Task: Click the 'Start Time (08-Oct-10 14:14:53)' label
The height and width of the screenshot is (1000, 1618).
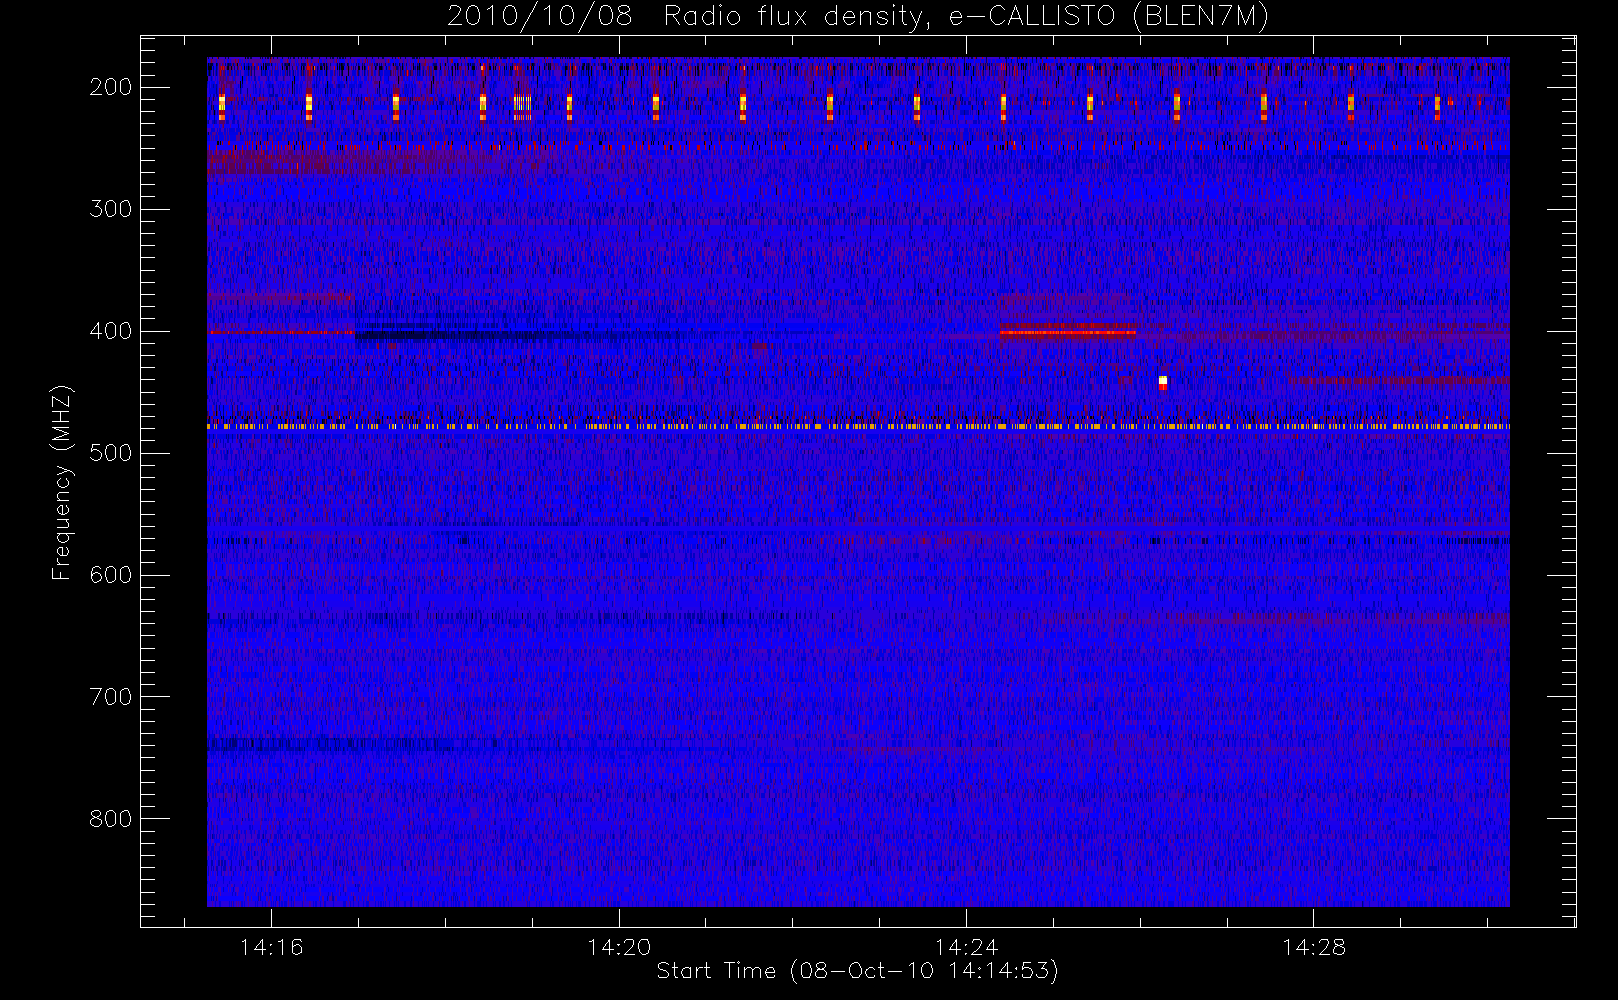Action: [x=857, y=971]
